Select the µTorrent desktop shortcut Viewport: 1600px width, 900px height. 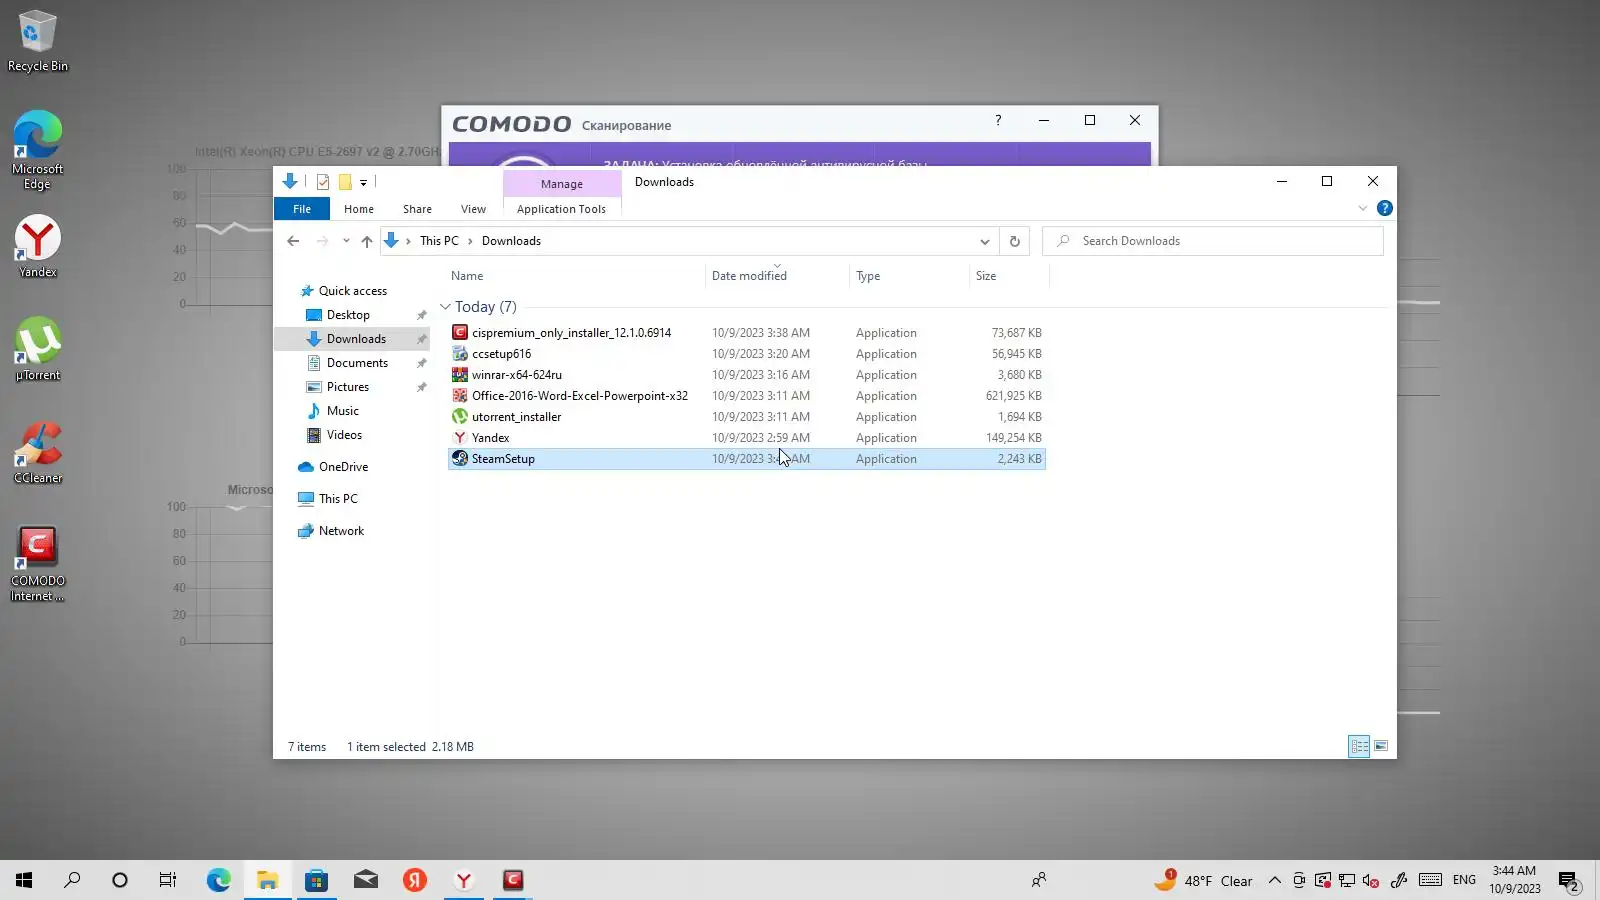[x=38, y=349]
